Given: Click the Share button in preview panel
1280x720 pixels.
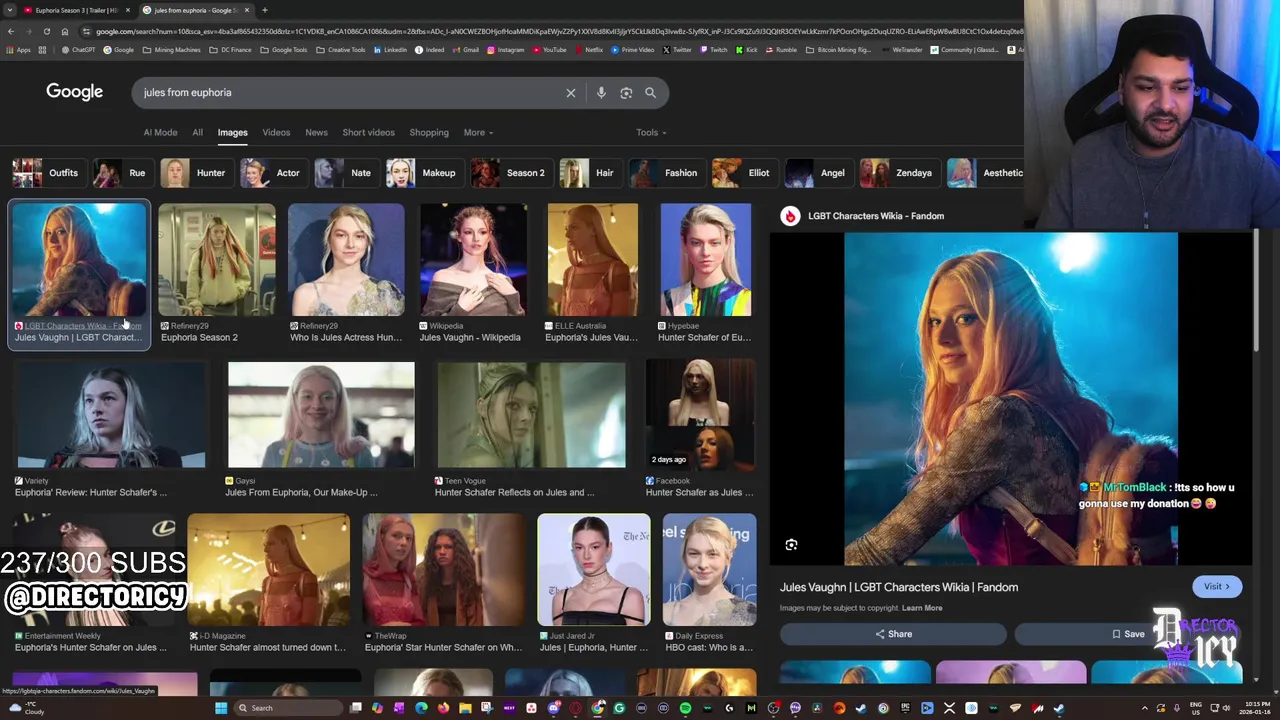Looking at the screenshot, I should click(x=893, y=634).
